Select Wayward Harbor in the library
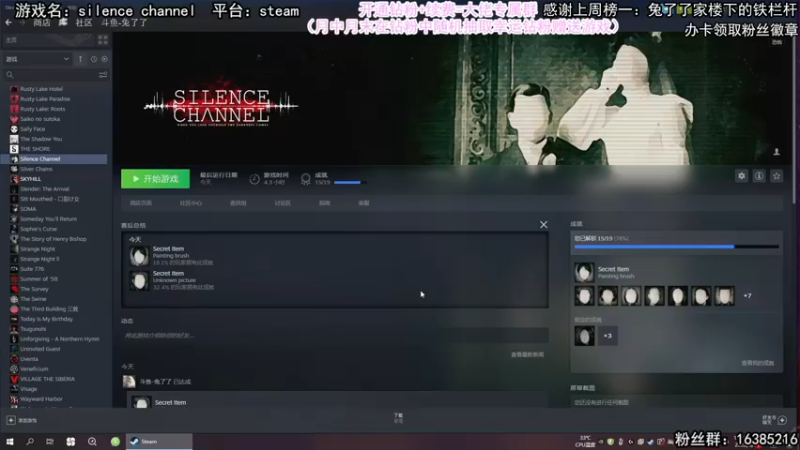This screenshot has height=450, width=800. [x=41, y=399]
